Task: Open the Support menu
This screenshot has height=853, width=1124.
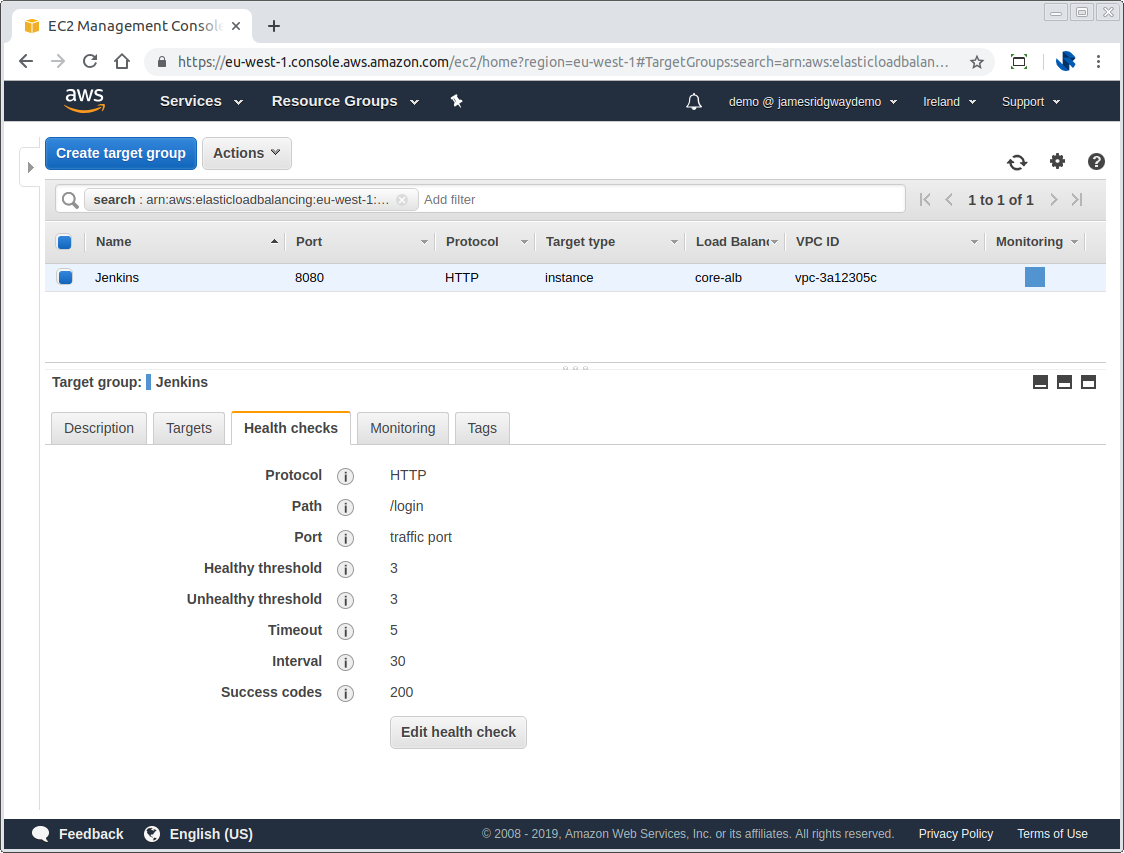Action: point(1031,102)
